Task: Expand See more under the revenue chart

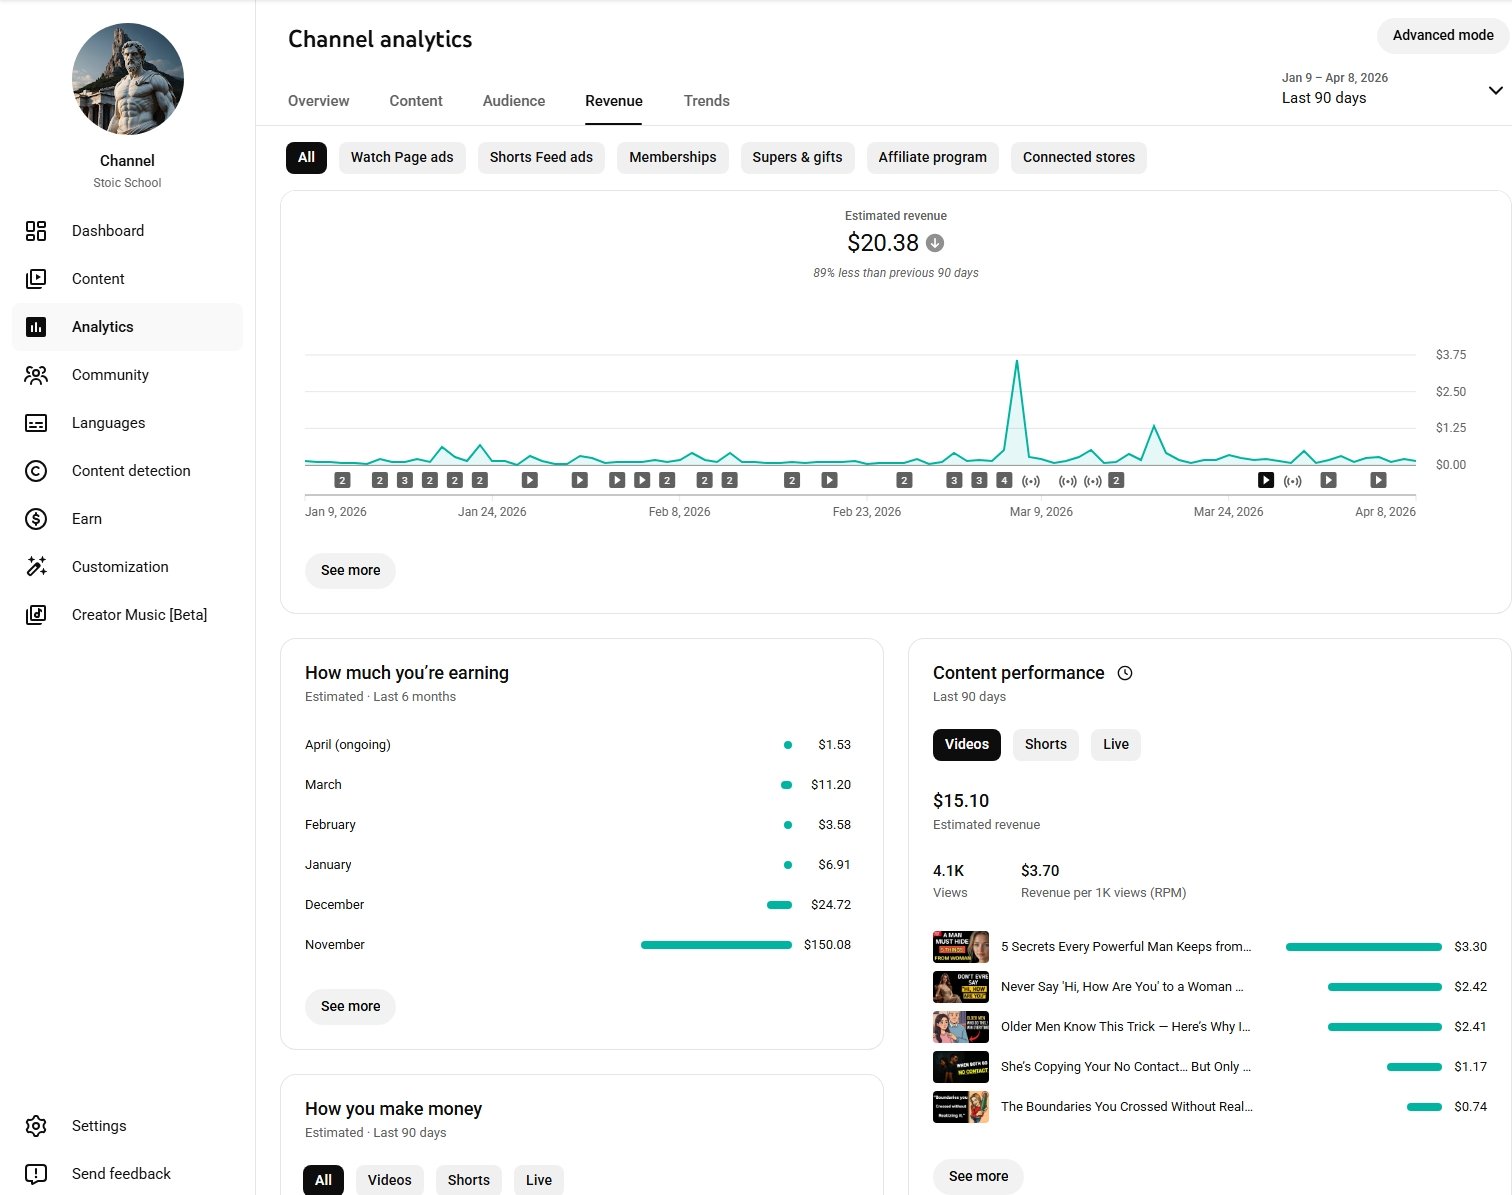Action: pos(350,570)
